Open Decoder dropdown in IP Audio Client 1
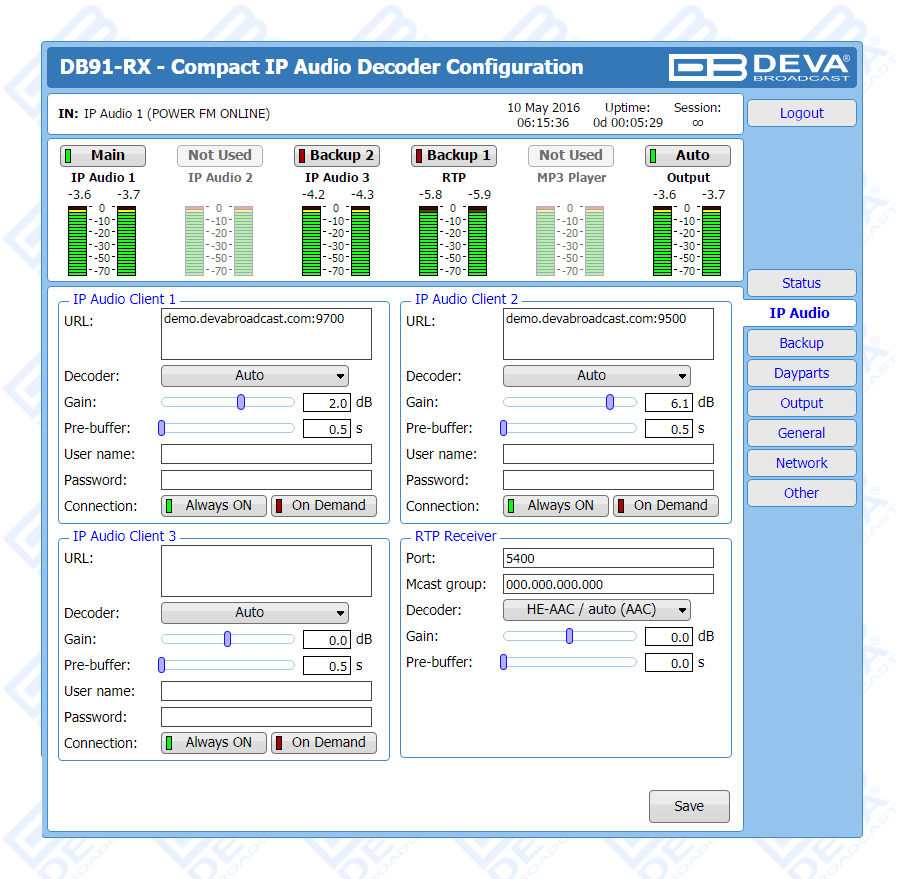Image resolution: width=904 pixels, height=879 pixels. click(x=255, y=376)
